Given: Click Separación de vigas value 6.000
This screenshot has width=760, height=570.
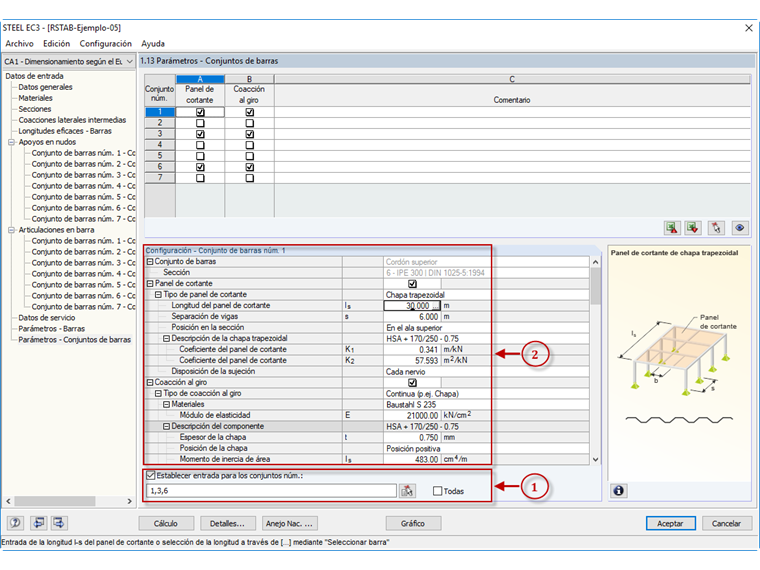Looking at the screenshot, I should point(412,317).
